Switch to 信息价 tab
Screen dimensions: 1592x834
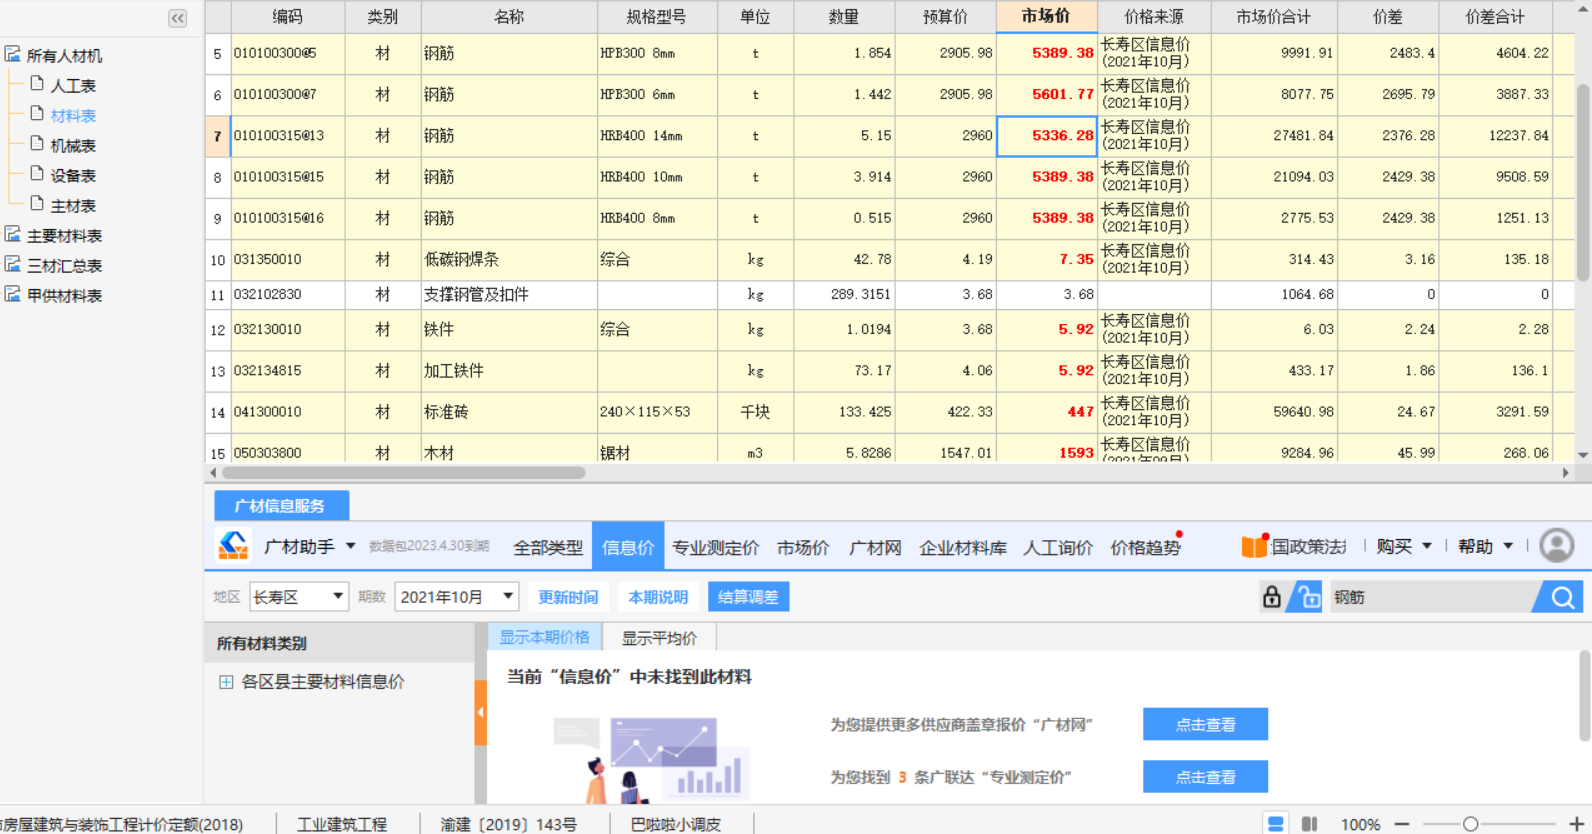(x=628, y=547)
